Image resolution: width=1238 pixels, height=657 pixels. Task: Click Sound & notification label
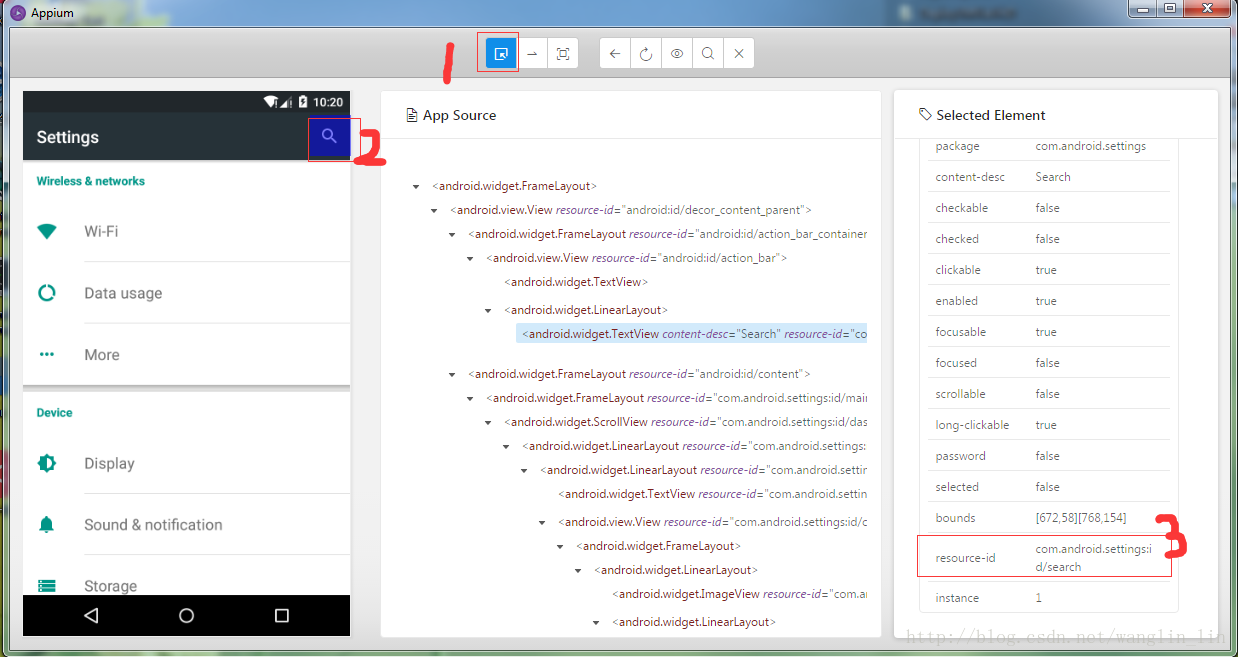tap(153, 525)
